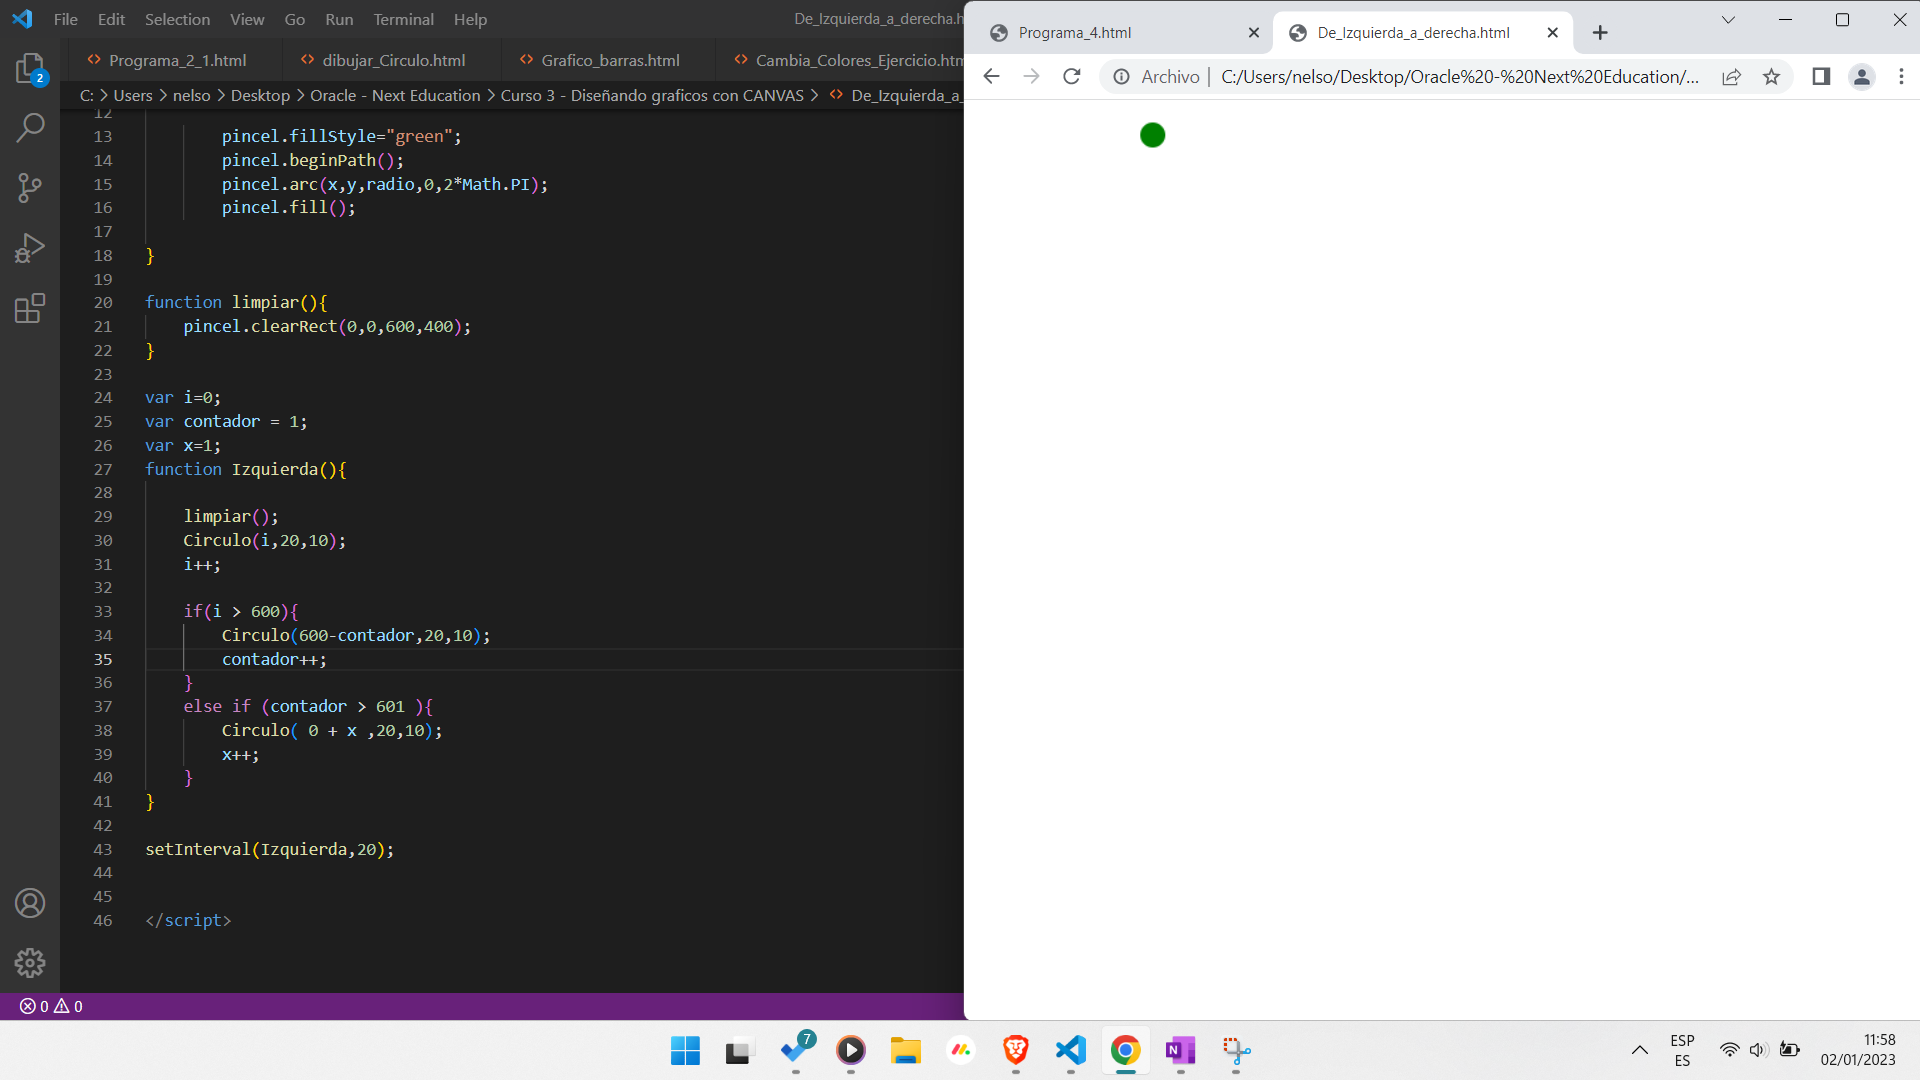Open the media player taskbar icon
This screenshot has height=1080, width=1920.
tap(851, 1050)
